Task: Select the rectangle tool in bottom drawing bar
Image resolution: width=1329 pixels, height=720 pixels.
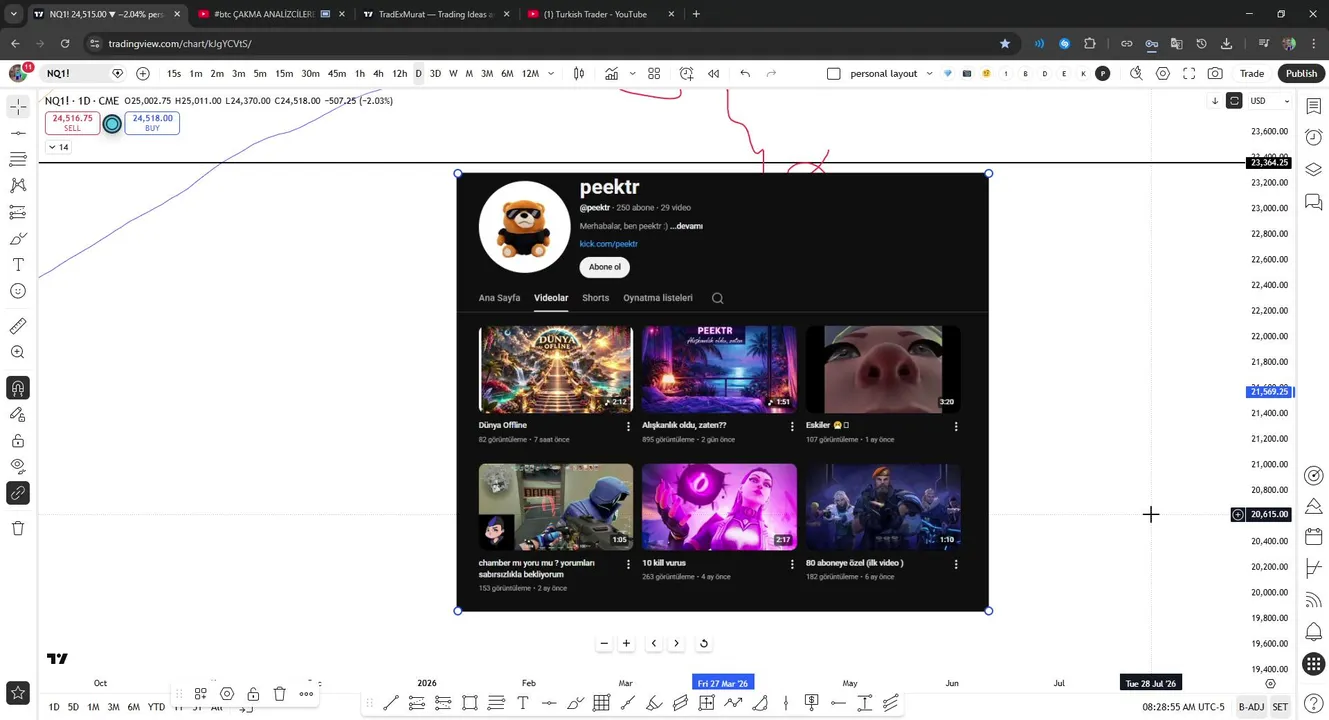Action: pyautogui.click(x=470, y=703)
